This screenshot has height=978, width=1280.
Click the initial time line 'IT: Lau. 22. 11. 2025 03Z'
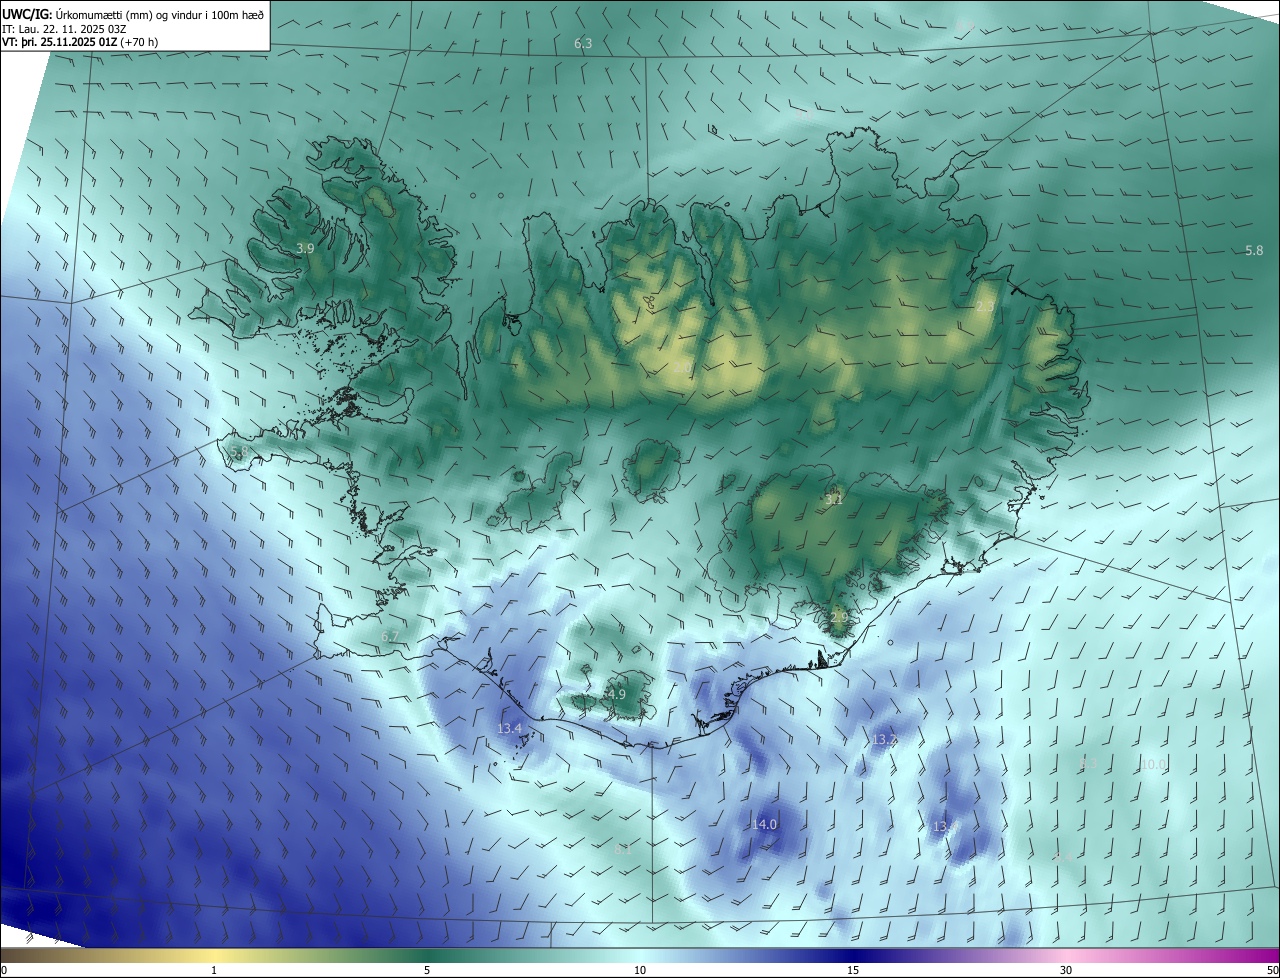click(65, 28)
